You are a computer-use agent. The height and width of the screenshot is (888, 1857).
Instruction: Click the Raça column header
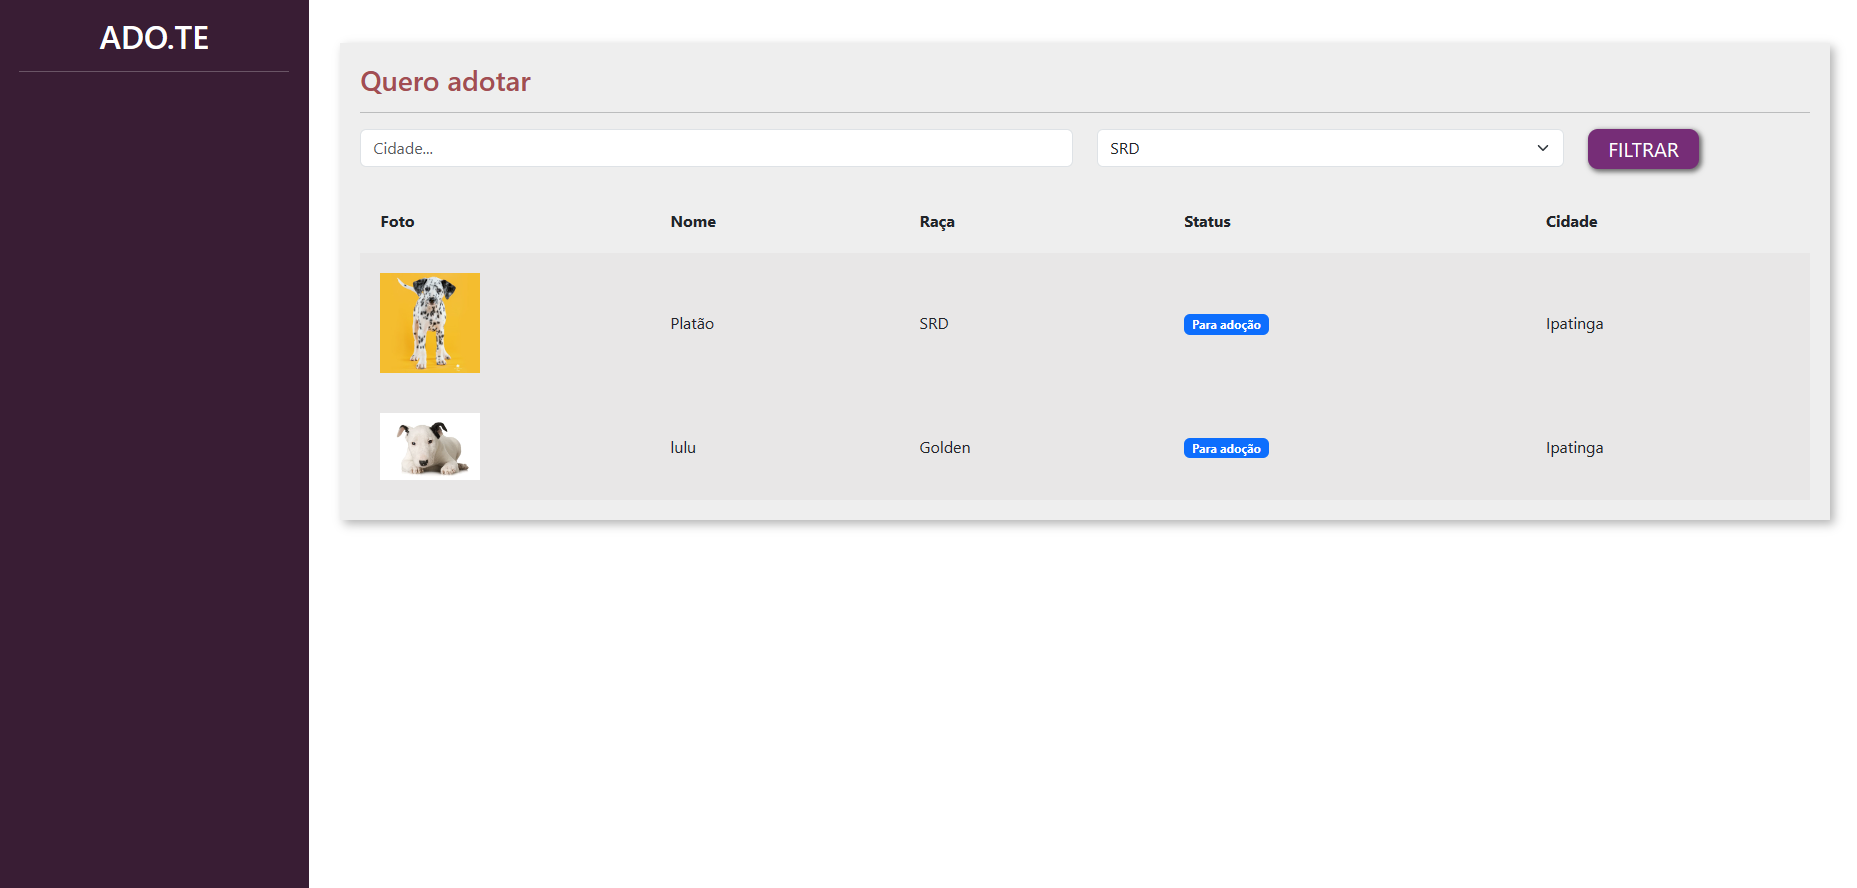[937, 221]
